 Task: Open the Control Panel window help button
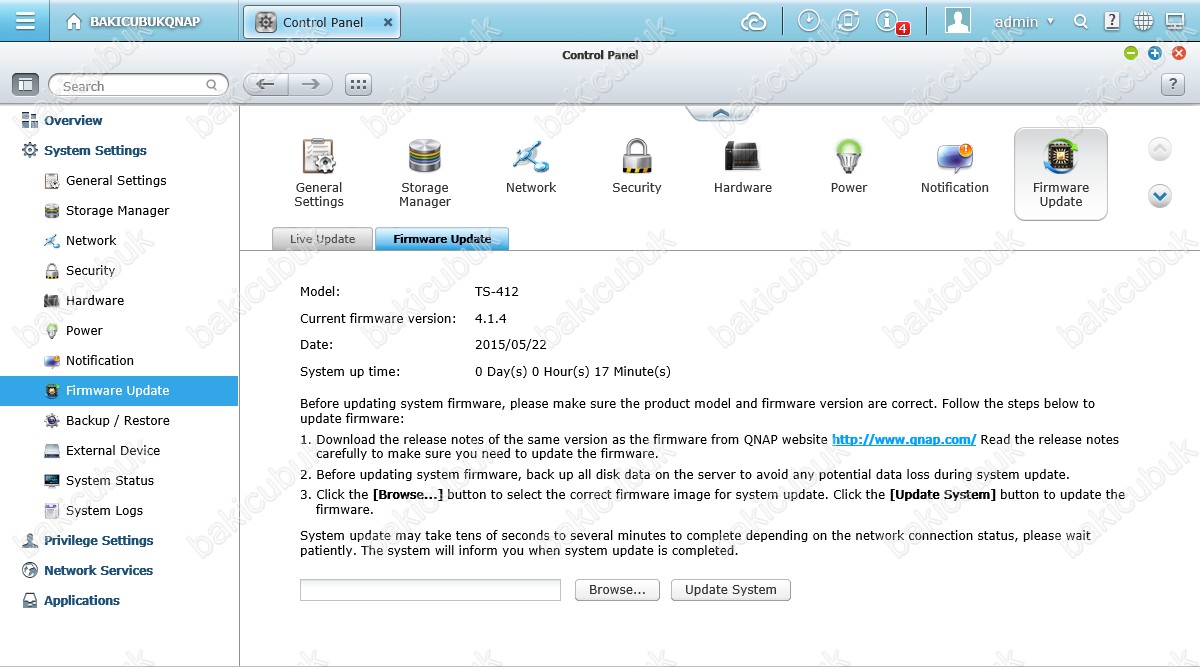tap(1173, 85)
